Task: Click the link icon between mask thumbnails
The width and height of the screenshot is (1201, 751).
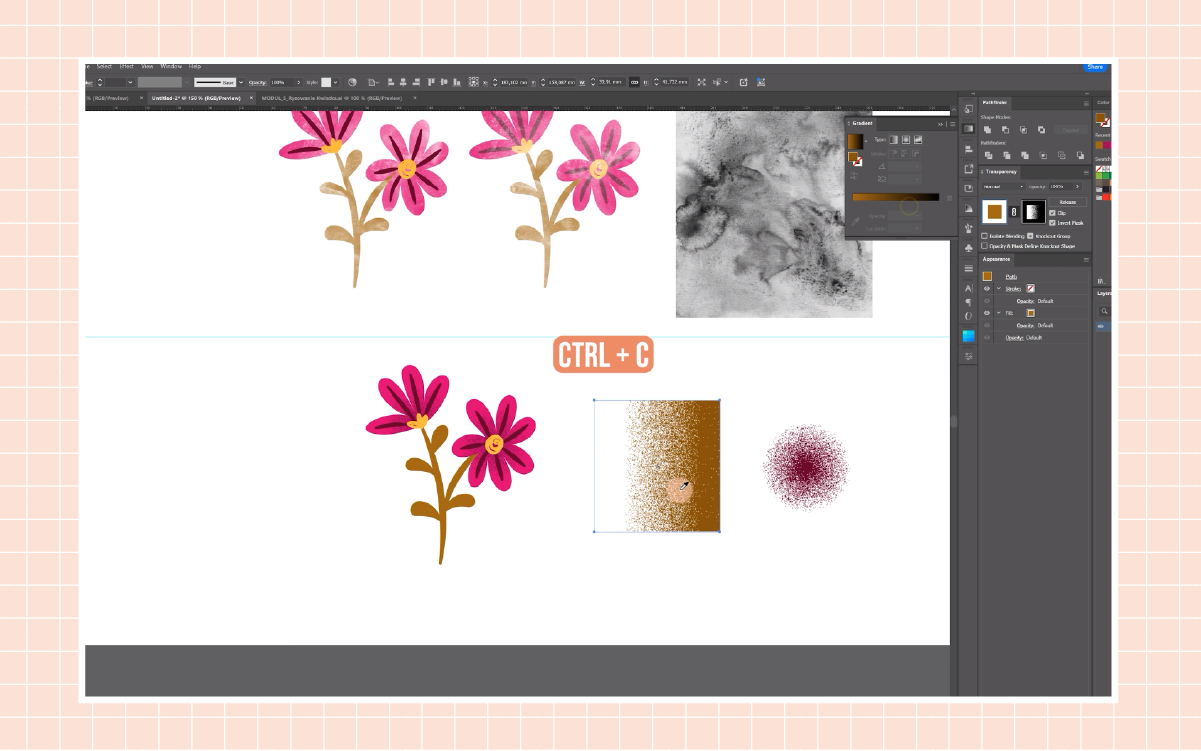Action: tap(1014, 211)
